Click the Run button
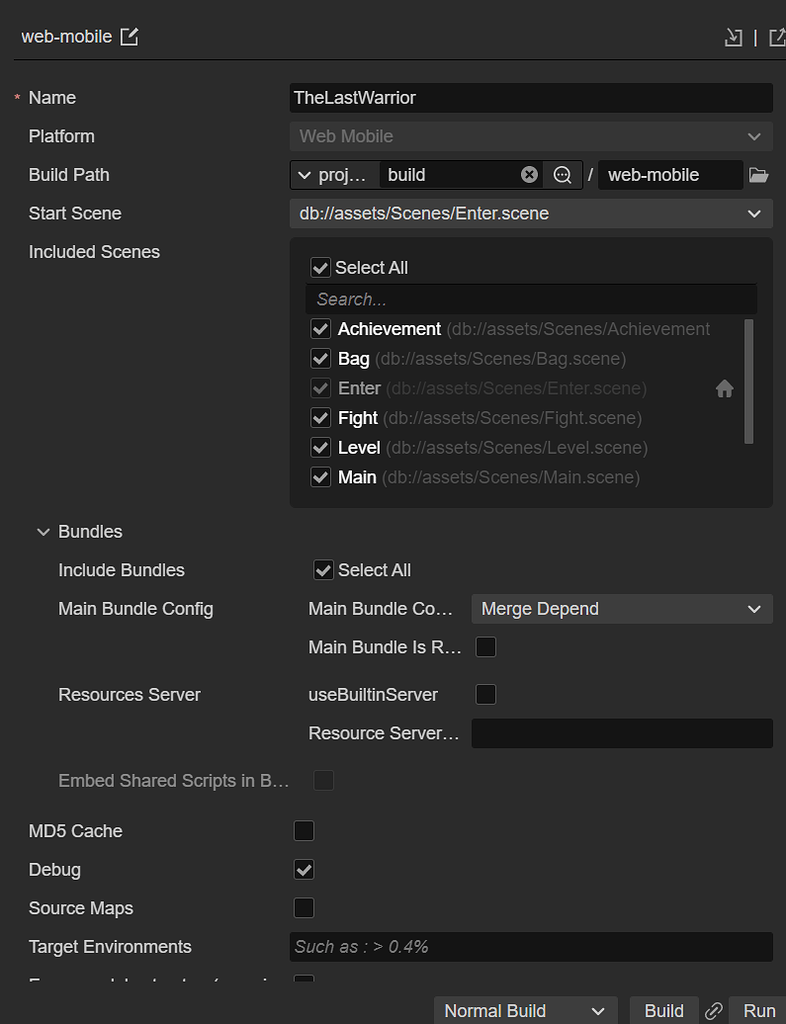Image resolution: width=786 pixels, height=1024 pixels. click(x=759, y=1011)
